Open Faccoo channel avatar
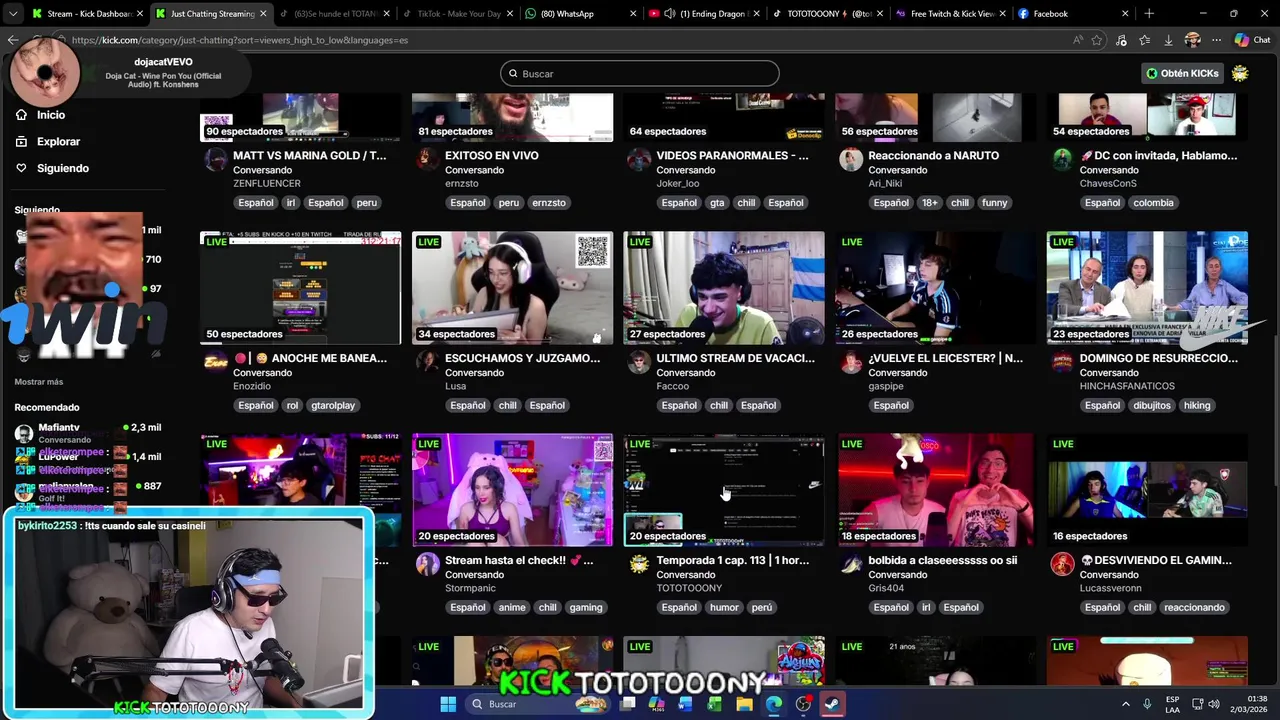Screen dimensions: 1280x720 638,363
